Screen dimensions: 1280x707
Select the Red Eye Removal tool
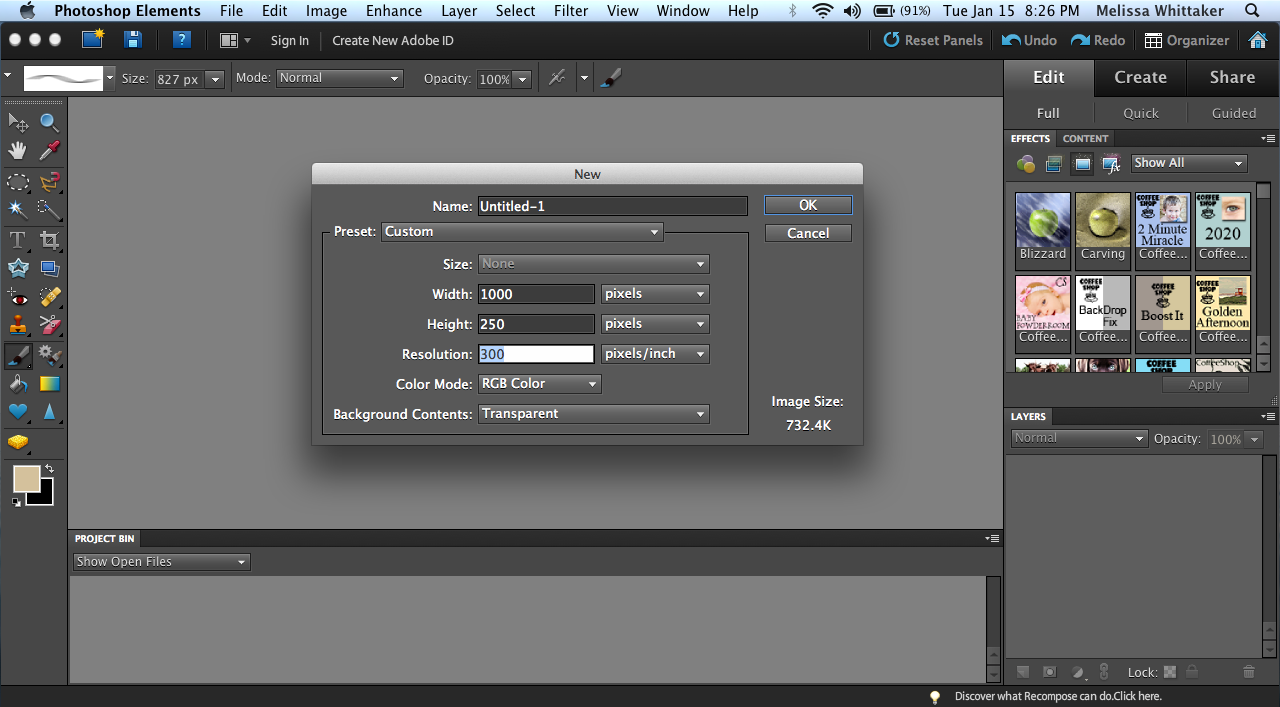pyautogui.click(x=18, y=297)
